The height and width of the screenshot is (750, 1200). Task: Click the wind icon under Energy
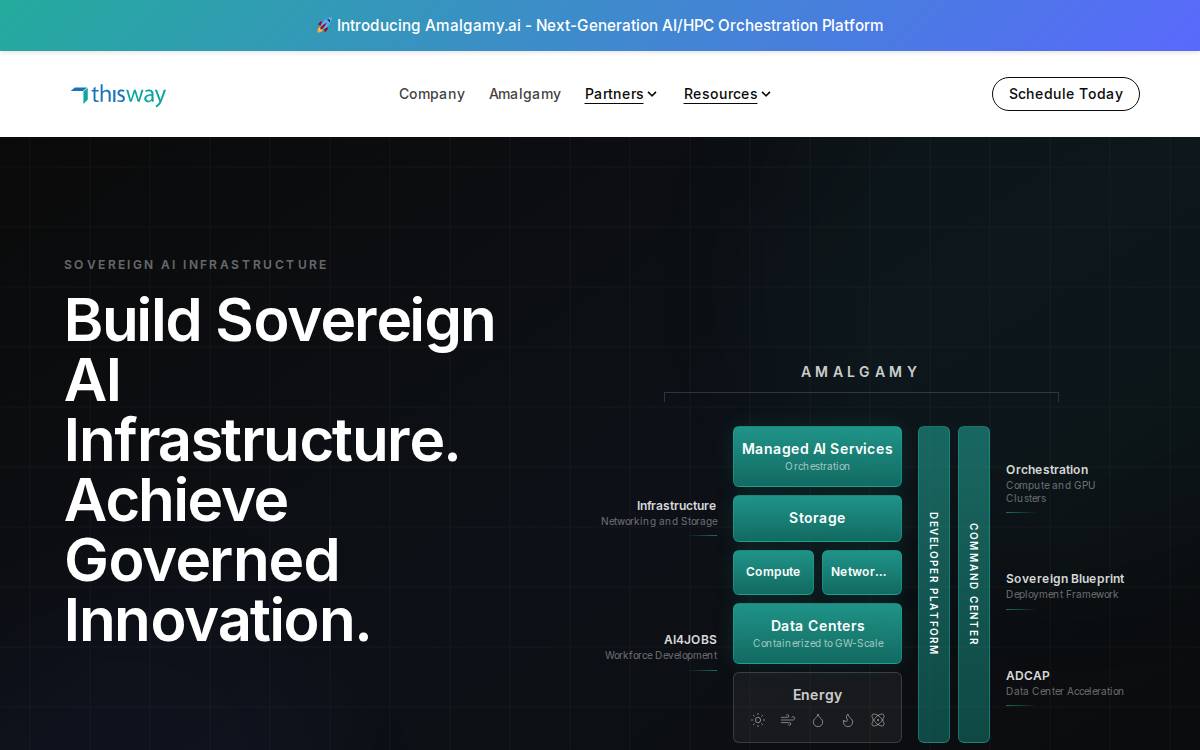pos(788,720)
